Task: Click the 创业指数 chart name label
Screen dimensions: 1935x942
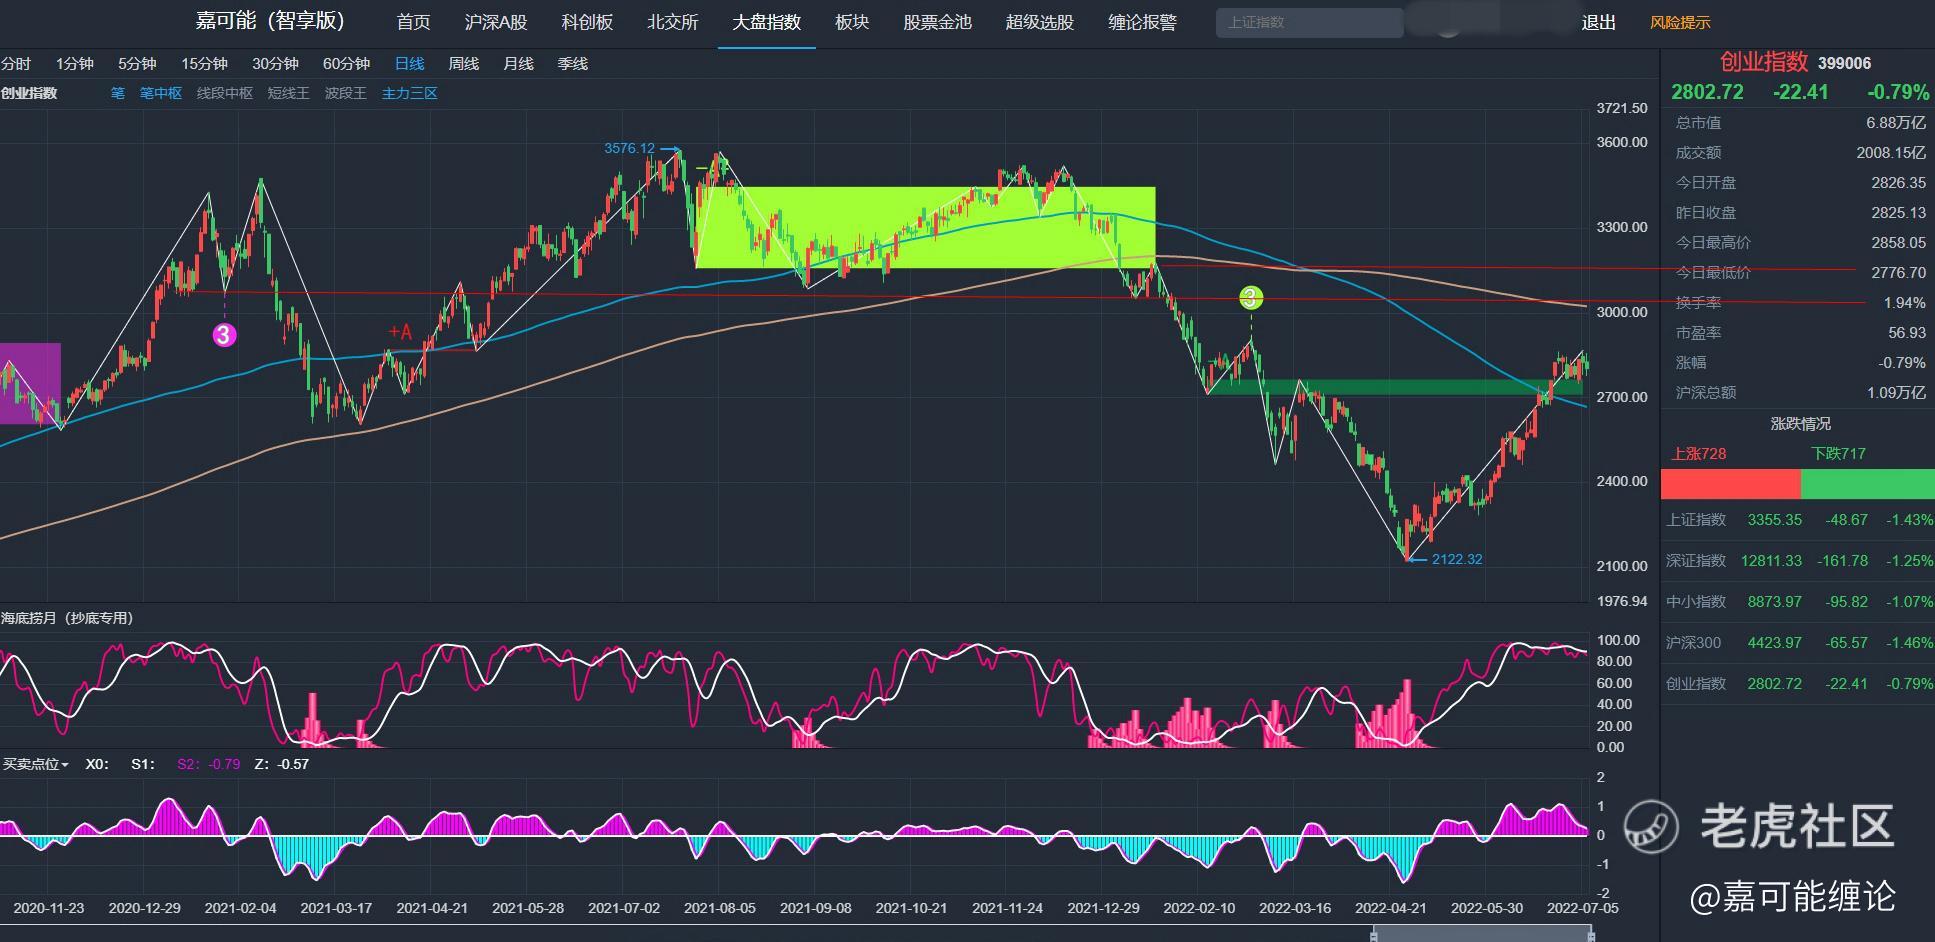Action: click(x=29, y=93)
